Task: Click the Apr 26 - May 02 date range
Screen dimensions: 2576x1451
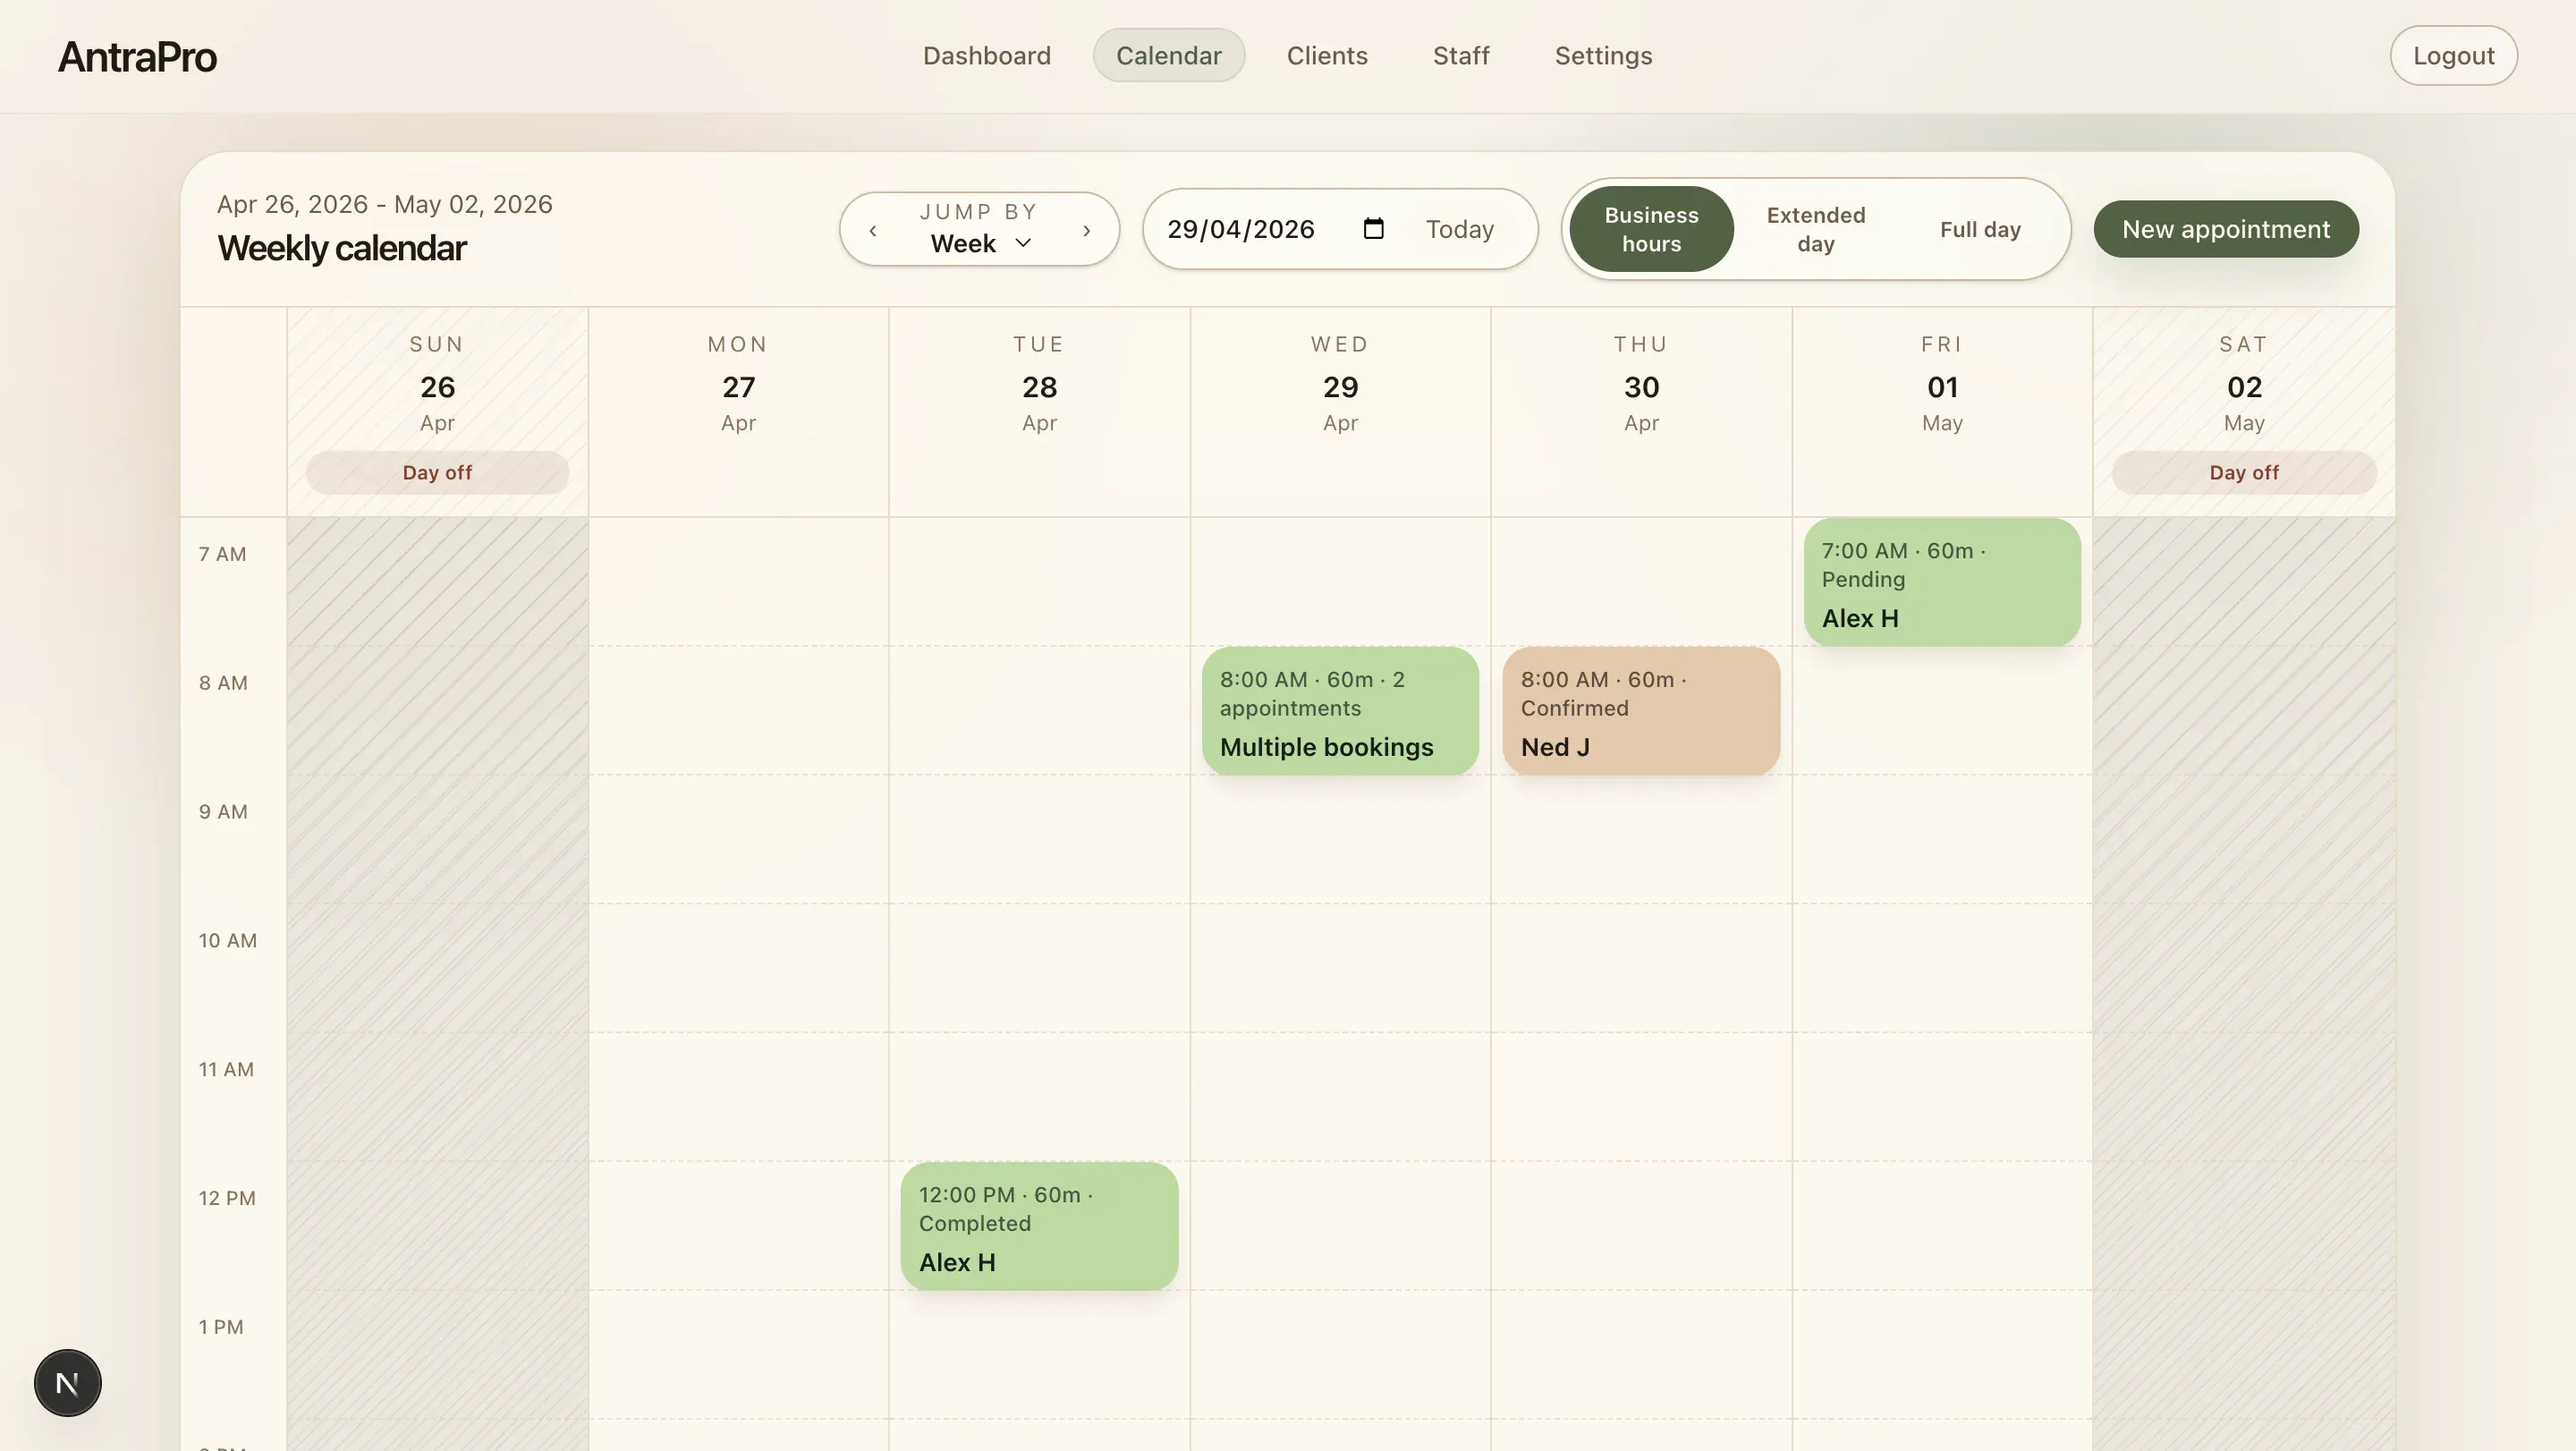Action: point(385,204)
